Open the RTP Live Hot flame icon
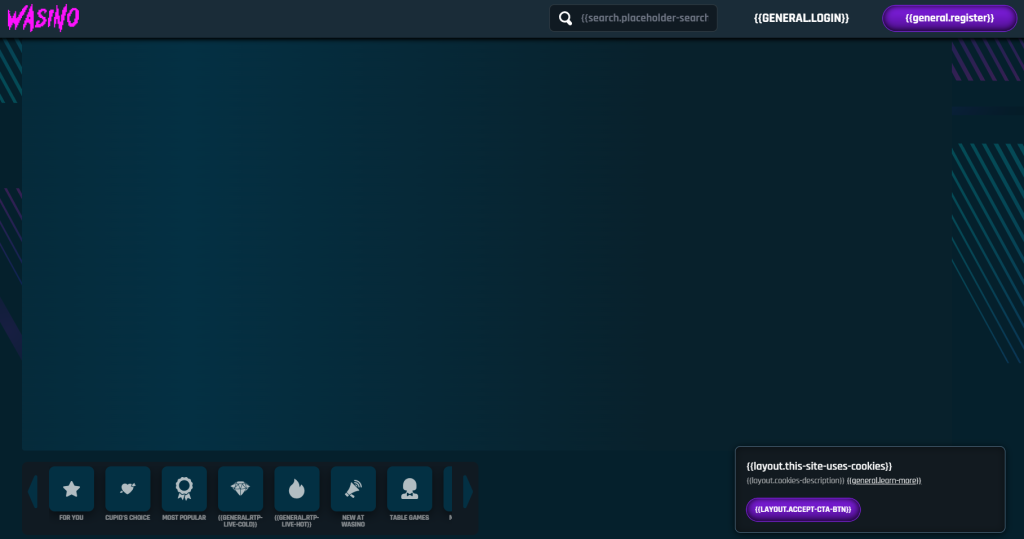The width and height of the screenshot is (1024, 539). (297, 488)
